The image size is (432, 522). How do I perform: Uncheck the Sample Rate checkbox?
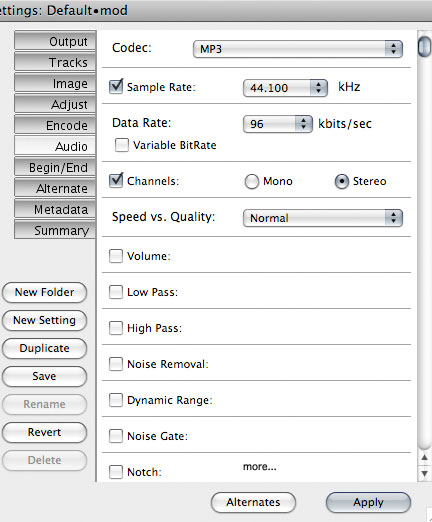point(116,87)
